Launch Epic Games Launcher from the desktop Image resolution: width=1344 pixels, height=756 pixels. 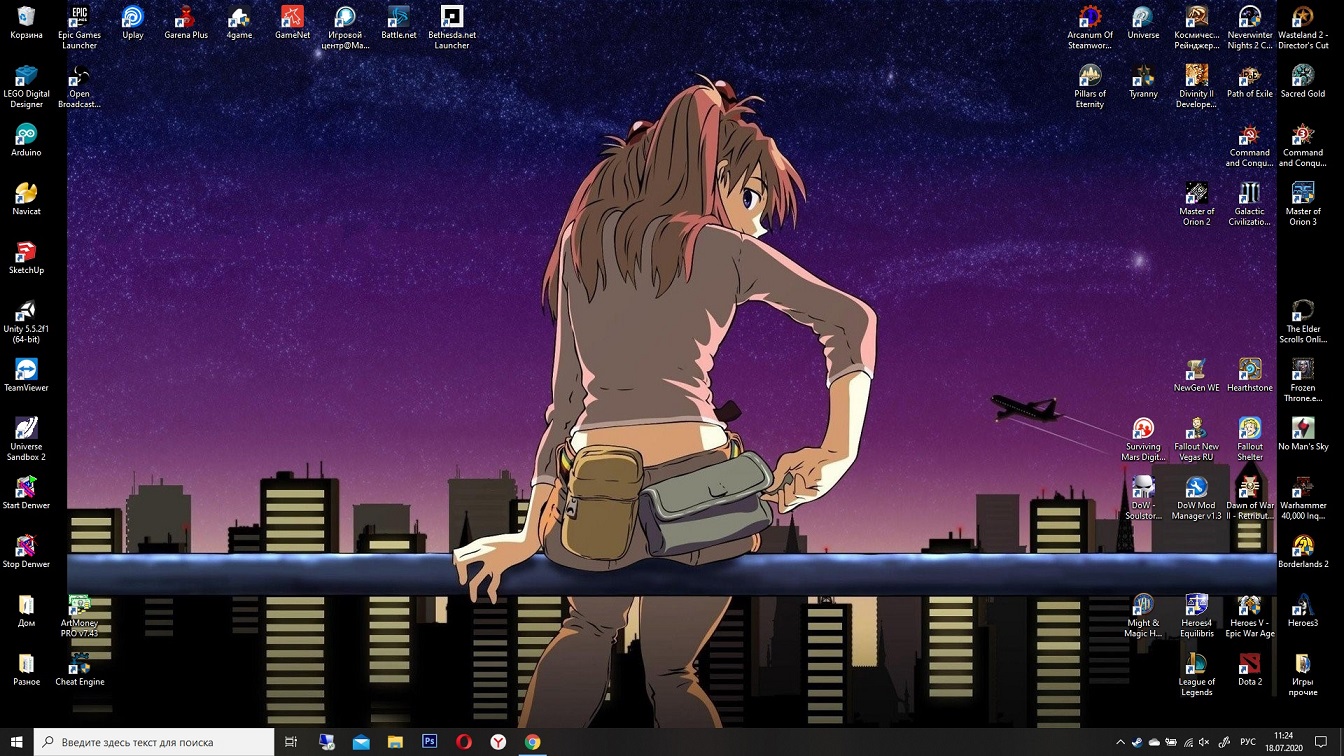(79, 28)
